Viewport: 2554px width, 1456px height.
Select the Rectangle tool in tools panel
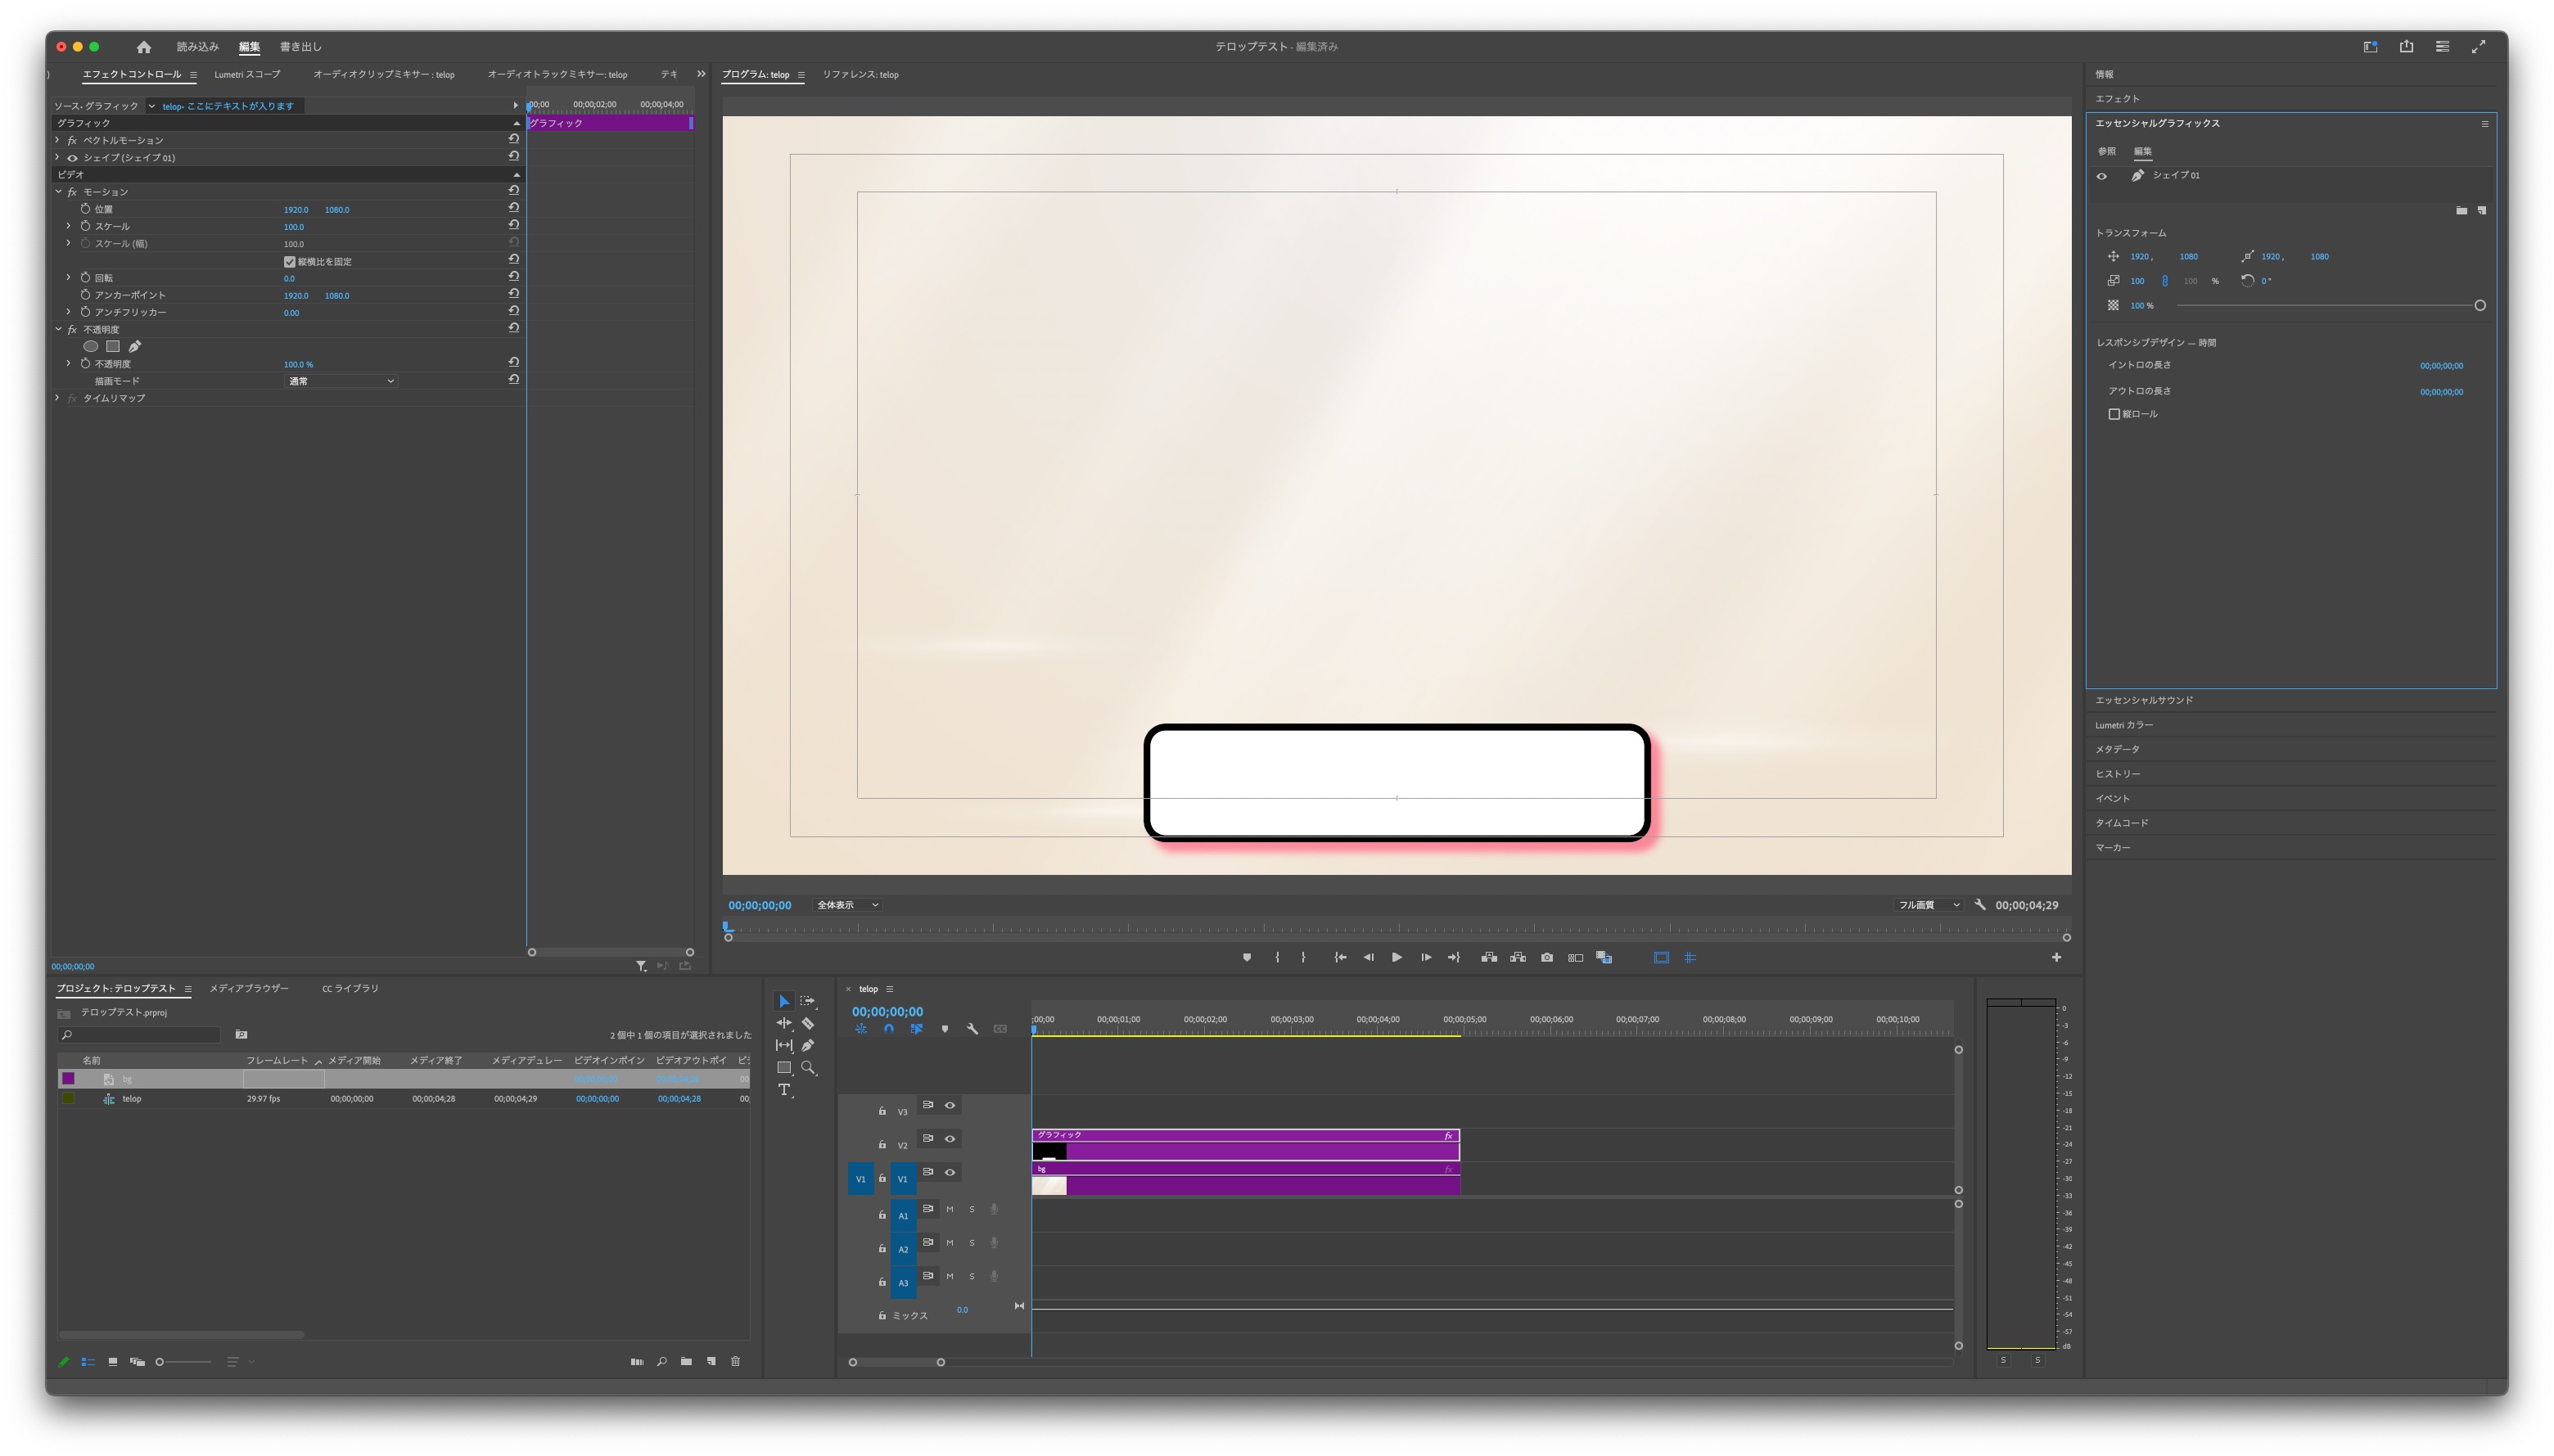tap(784, 1067)
